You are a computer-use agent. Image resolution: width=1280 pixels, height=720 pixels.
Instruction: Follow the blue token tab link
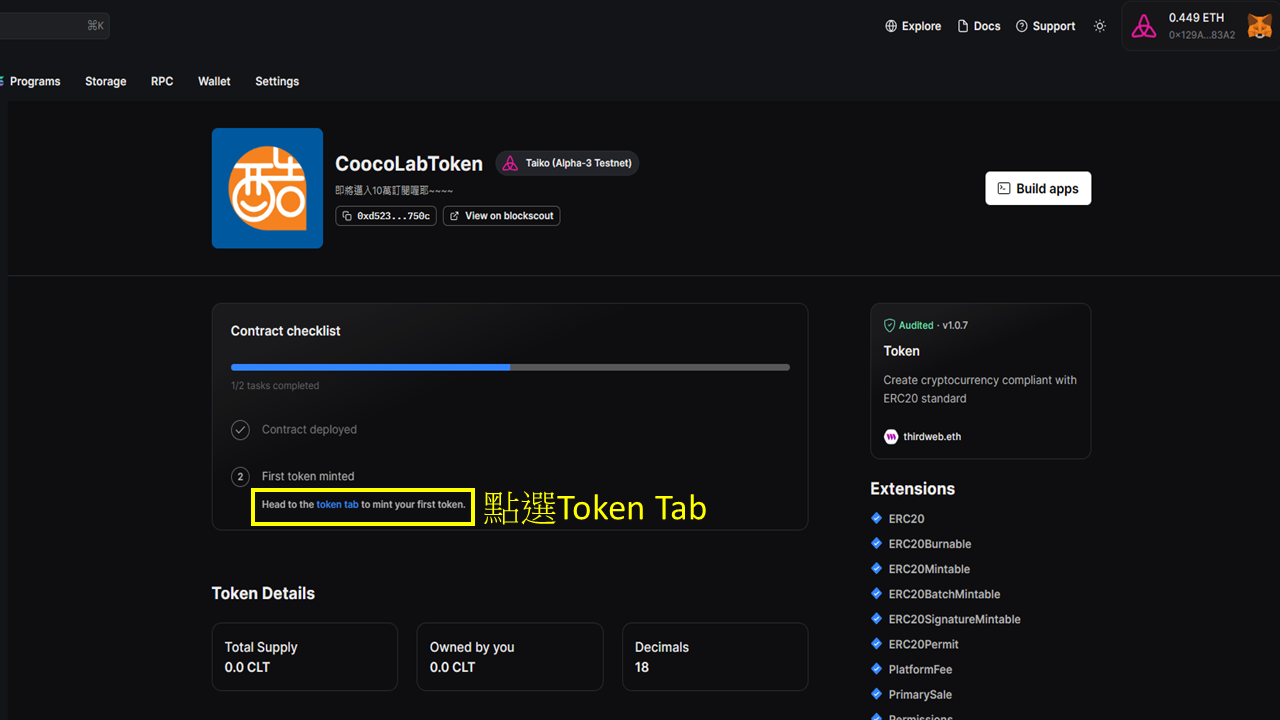pos(337,505)
